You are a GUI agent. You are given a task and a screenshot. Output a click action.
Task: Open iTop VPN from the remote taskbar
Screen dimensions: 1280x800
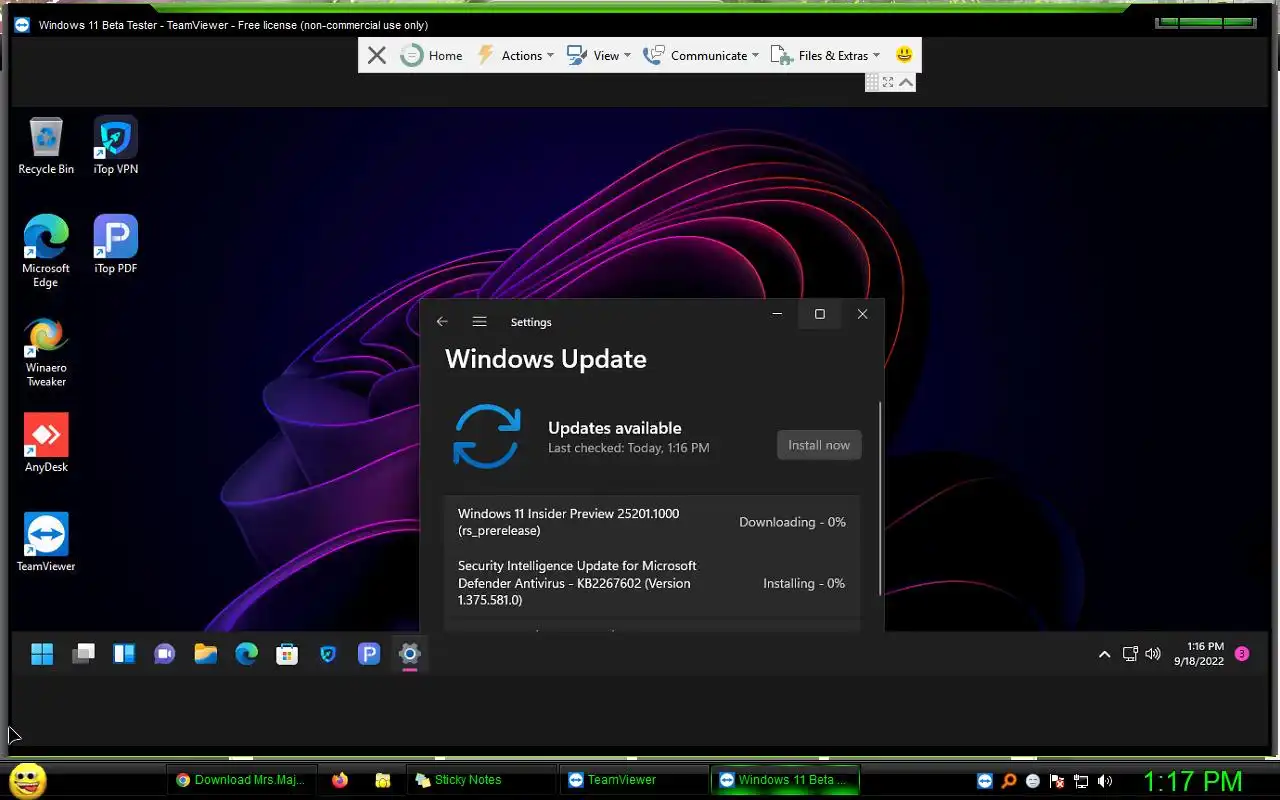pos(328,654)
